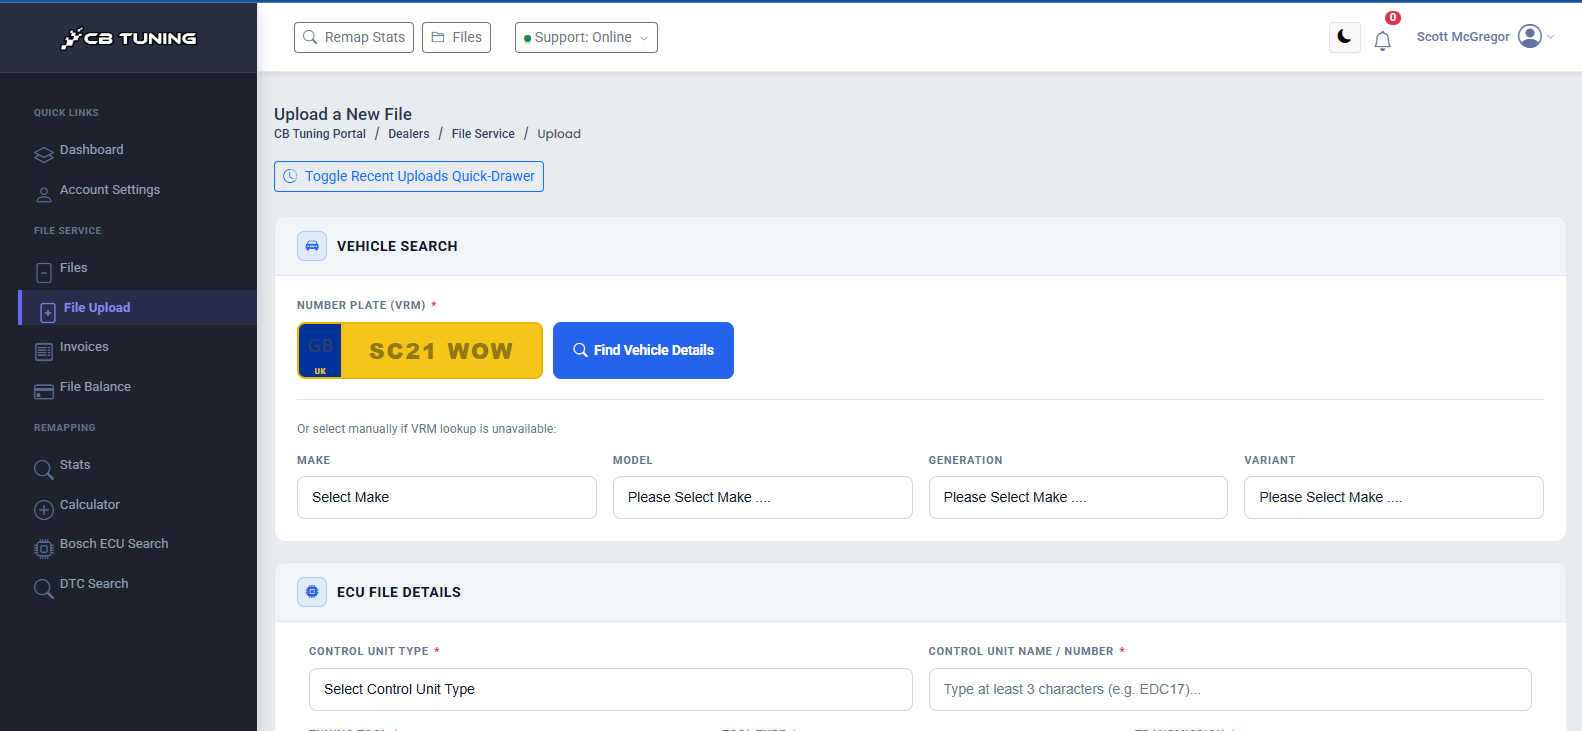Click the CB Tuning logo
The image size is (1582, 731).
pos(129,38)
